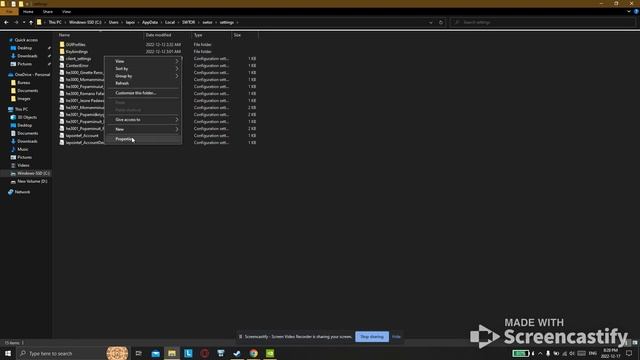Click the Forward navigation arrow
The width and height of the screenshot is (640, 360).
(x=16, y=22)
